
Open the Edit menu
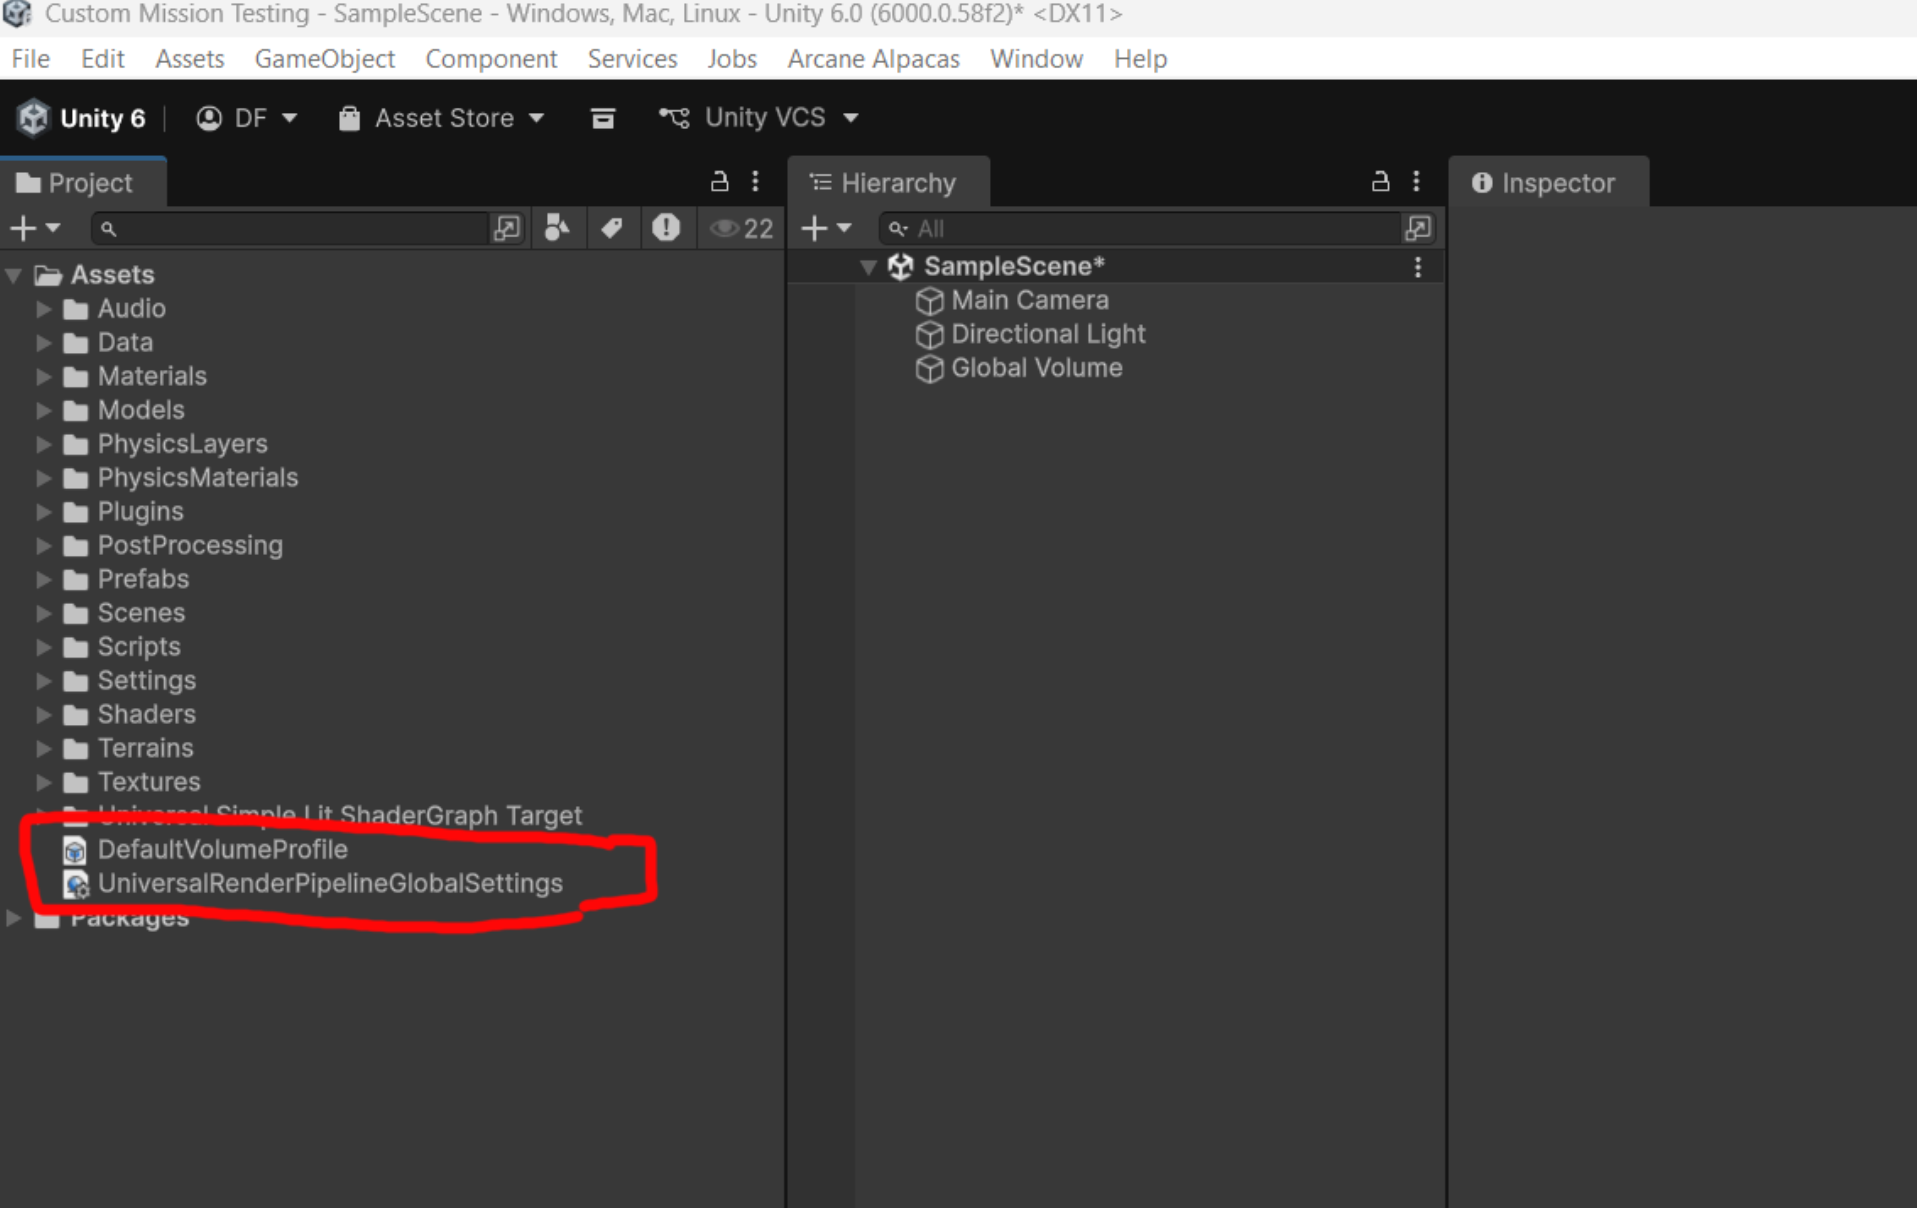(102, 59)
